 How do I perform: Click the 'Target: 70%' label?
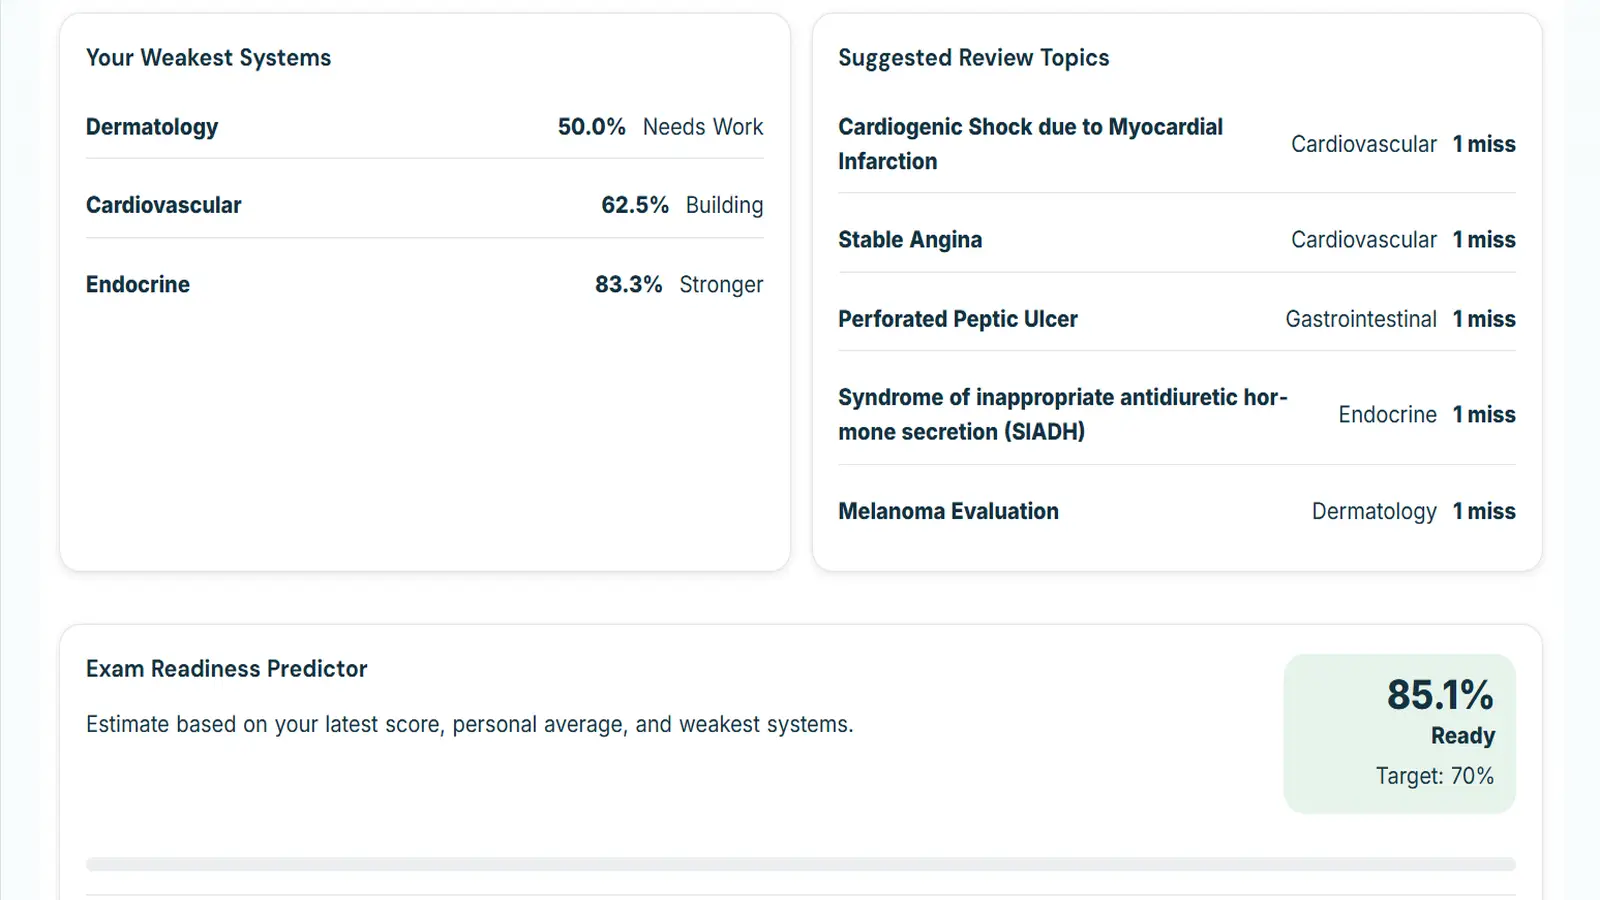[x=1434, y=775]
